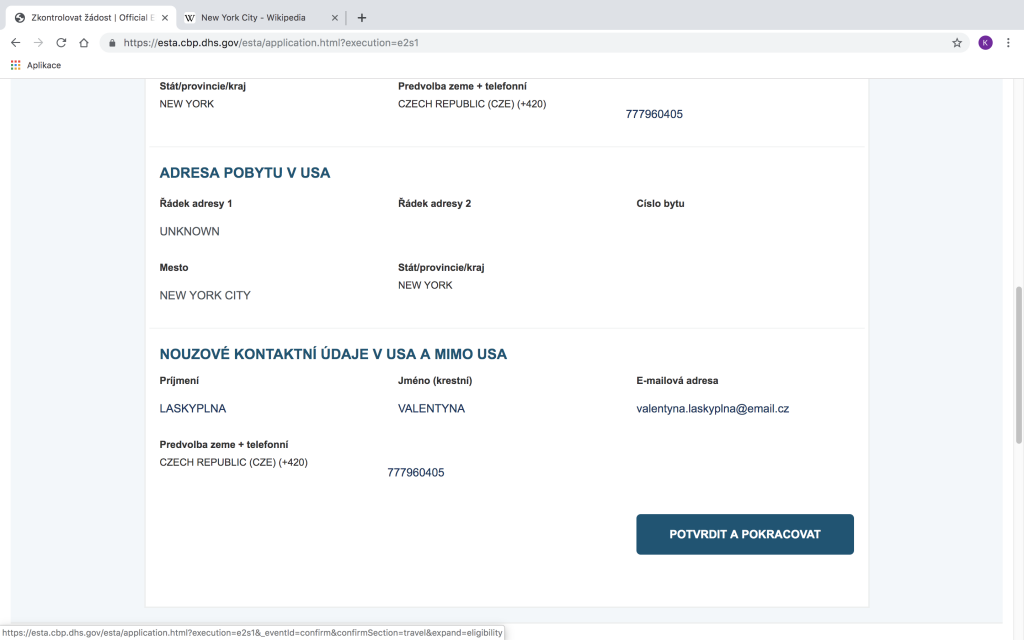
Task: Go back to the previous page
Action: pyautogui.click(x=15, y=43)
